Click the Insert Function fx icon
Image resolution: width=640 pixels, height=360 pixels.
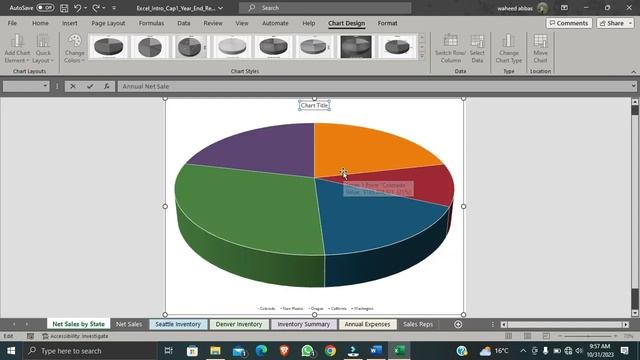[x=107, y=86]
